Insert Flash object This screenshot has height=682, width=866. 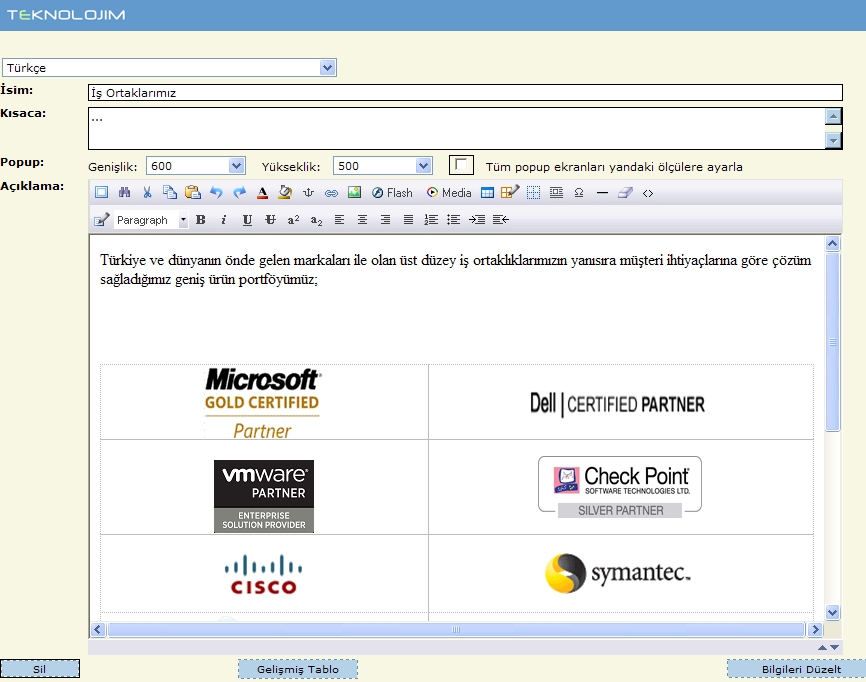392,193
